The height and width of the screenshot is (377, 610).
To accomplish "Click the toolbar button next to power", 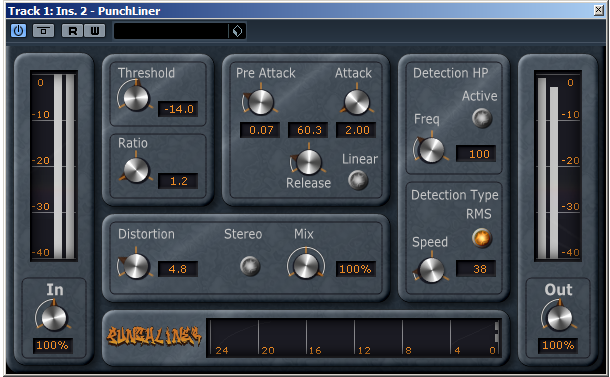I will (44, 31).
